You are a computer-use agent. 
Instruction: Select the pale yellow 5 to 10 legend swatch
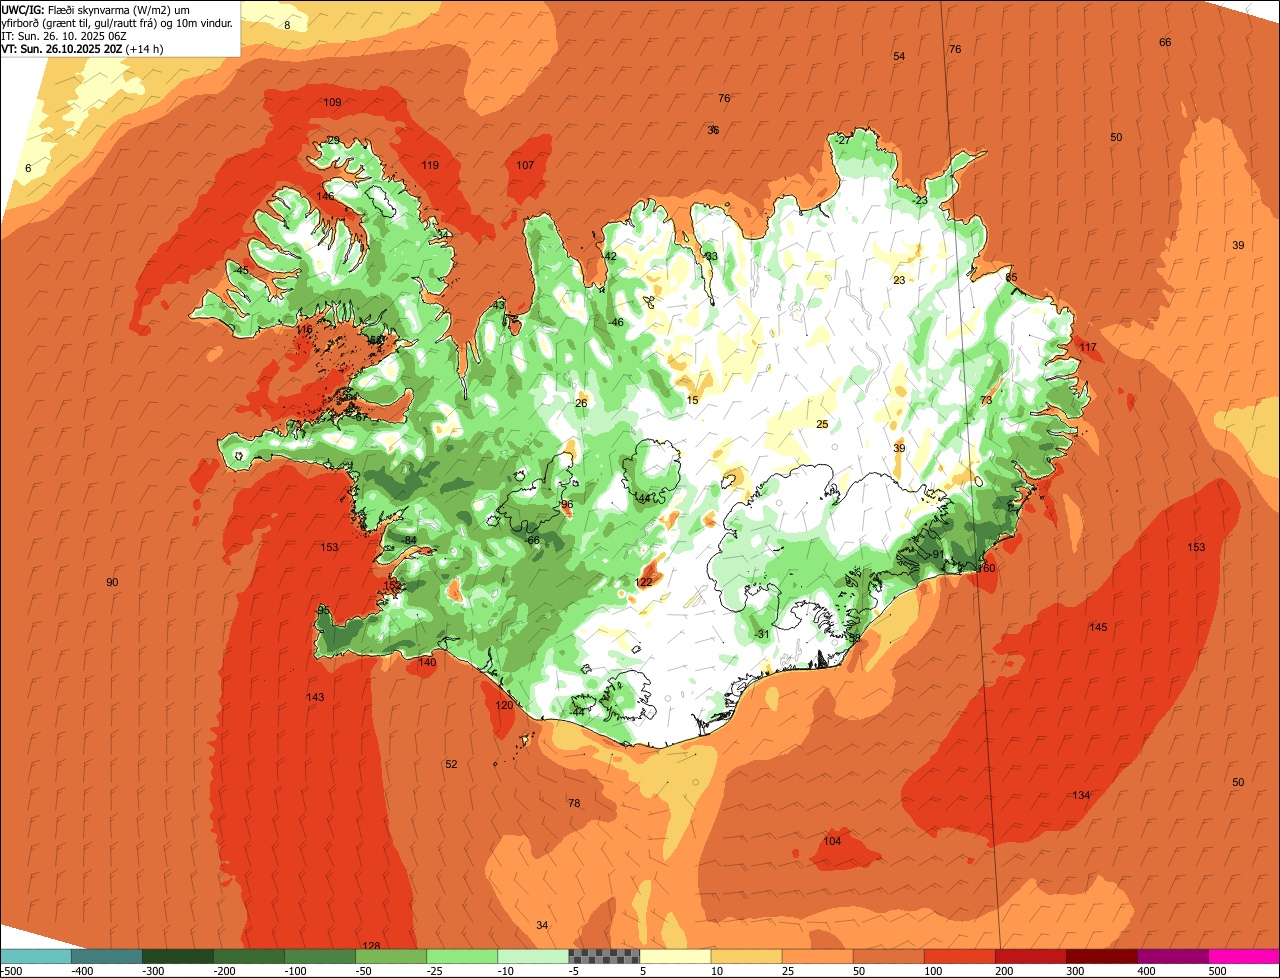(x=675, y=956)
